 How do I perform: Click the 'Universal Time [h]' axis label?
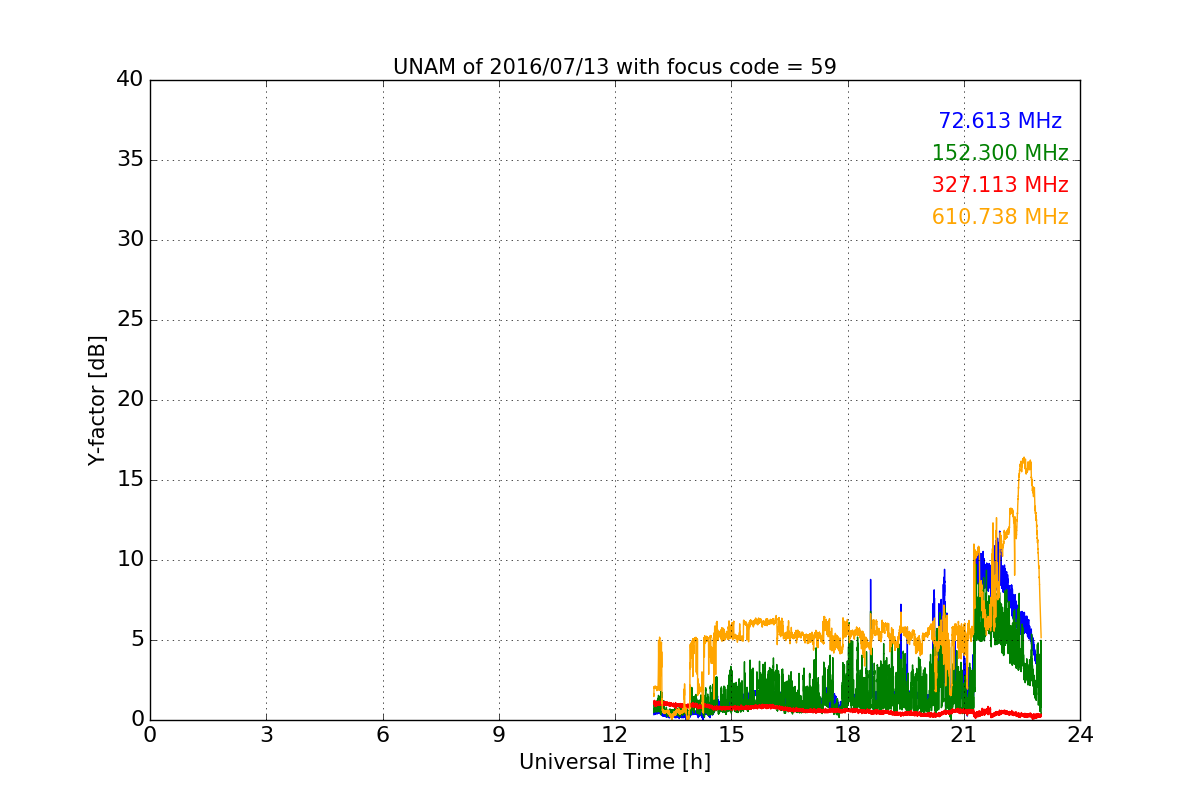click(614, 762)
